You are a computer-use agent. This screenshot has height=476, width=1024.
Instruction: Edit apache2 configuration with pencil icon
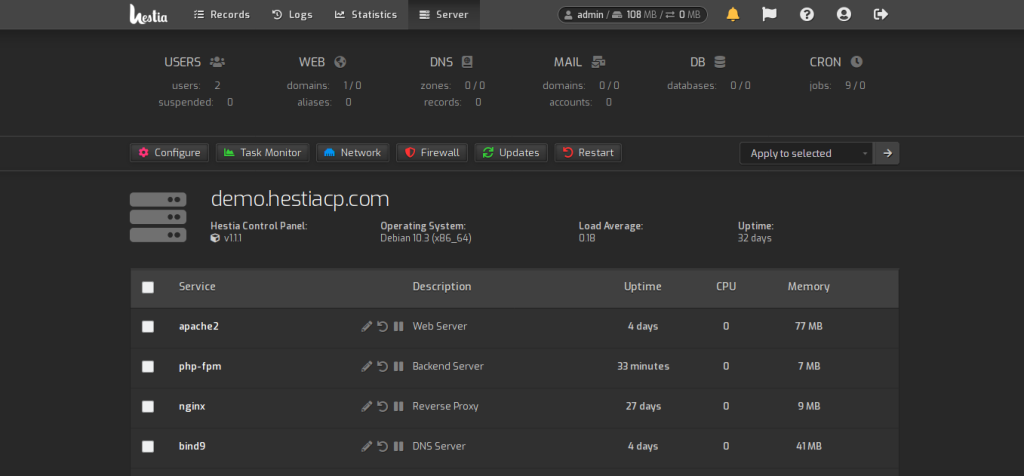pyautogui.click(x=366, y=326)
